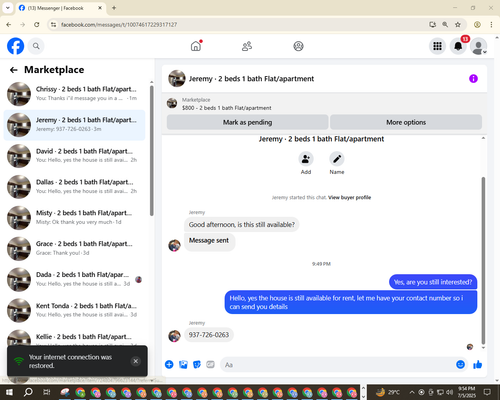The height and width of the screenshot is (400, 500).
Task: Click the browser reload button
Action: [x=37, y=24]
